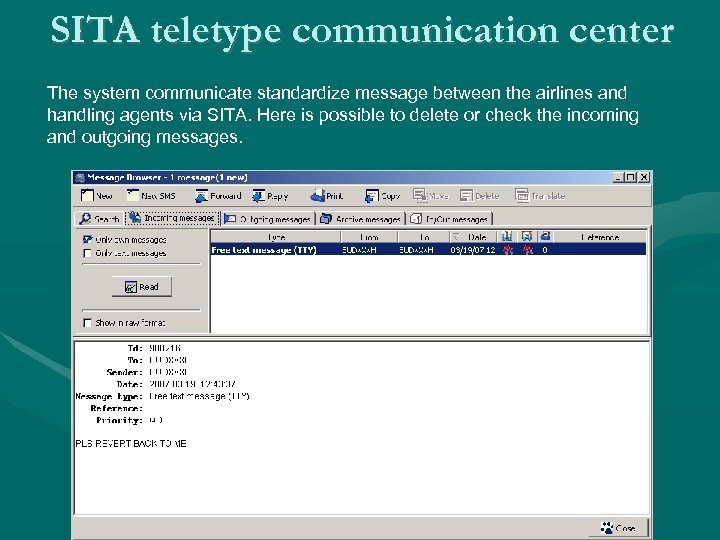Print the selected message
This screenshot has height=540, width=720.
coord(326,196)
